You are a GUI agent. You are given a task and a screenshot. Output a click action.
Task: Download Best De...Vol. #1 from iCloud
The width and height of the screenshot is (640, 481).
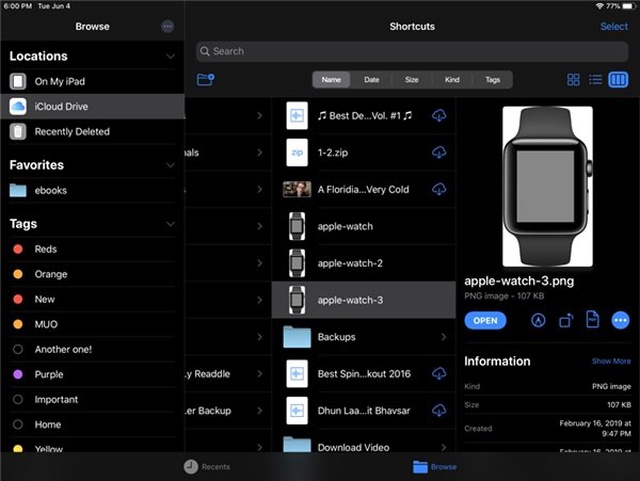439,116
